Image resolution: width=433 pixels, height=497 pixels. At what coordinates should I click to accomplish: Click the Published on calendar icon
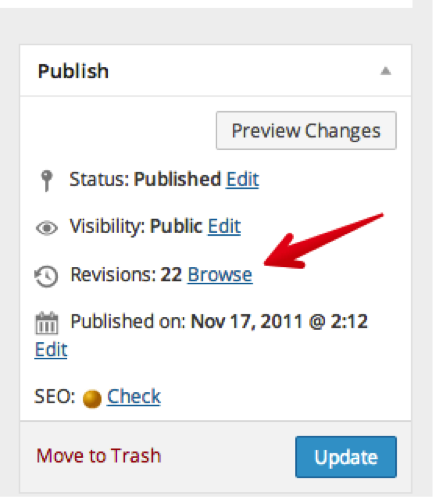[47, 323]
